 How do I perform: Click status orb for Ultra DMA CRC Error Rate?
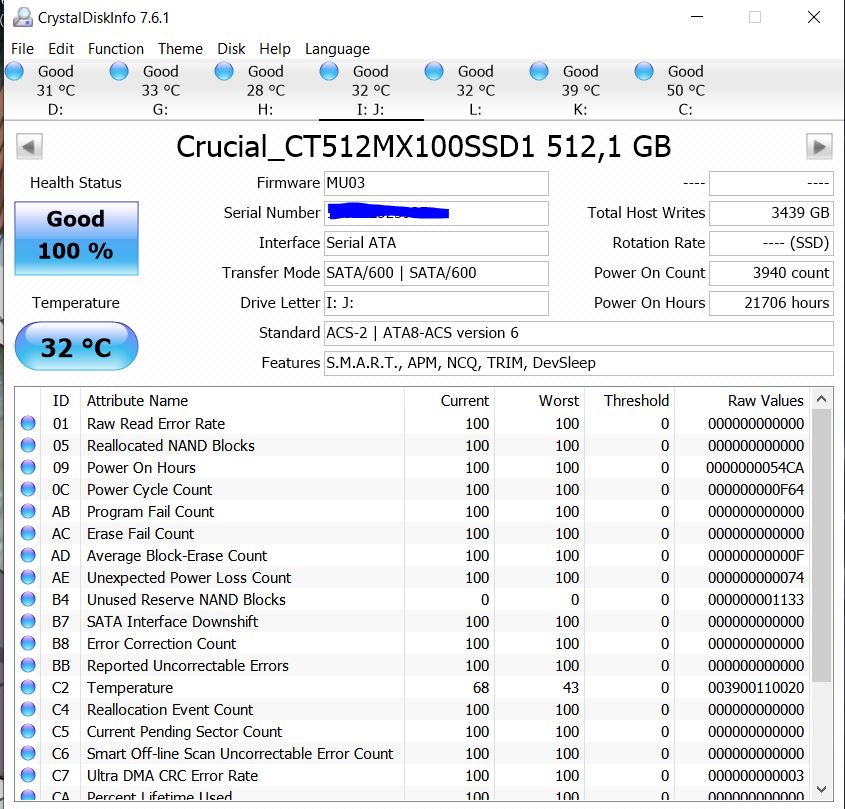coord(28,776)
